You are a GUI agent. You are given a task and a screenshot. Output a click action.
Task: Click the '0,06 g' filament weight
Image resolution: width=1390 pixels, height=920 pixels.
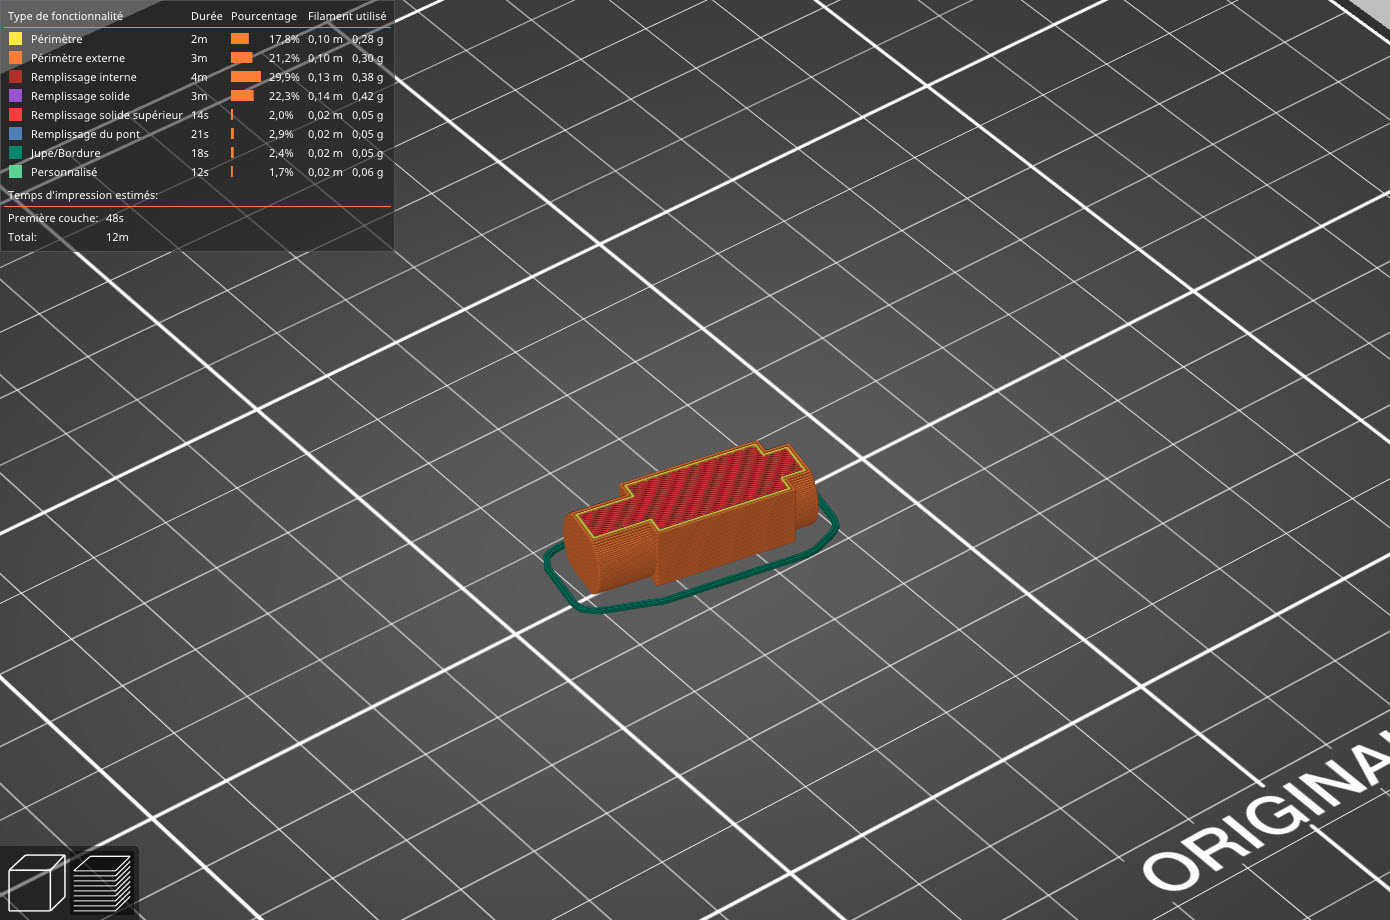tap(368, 172)
